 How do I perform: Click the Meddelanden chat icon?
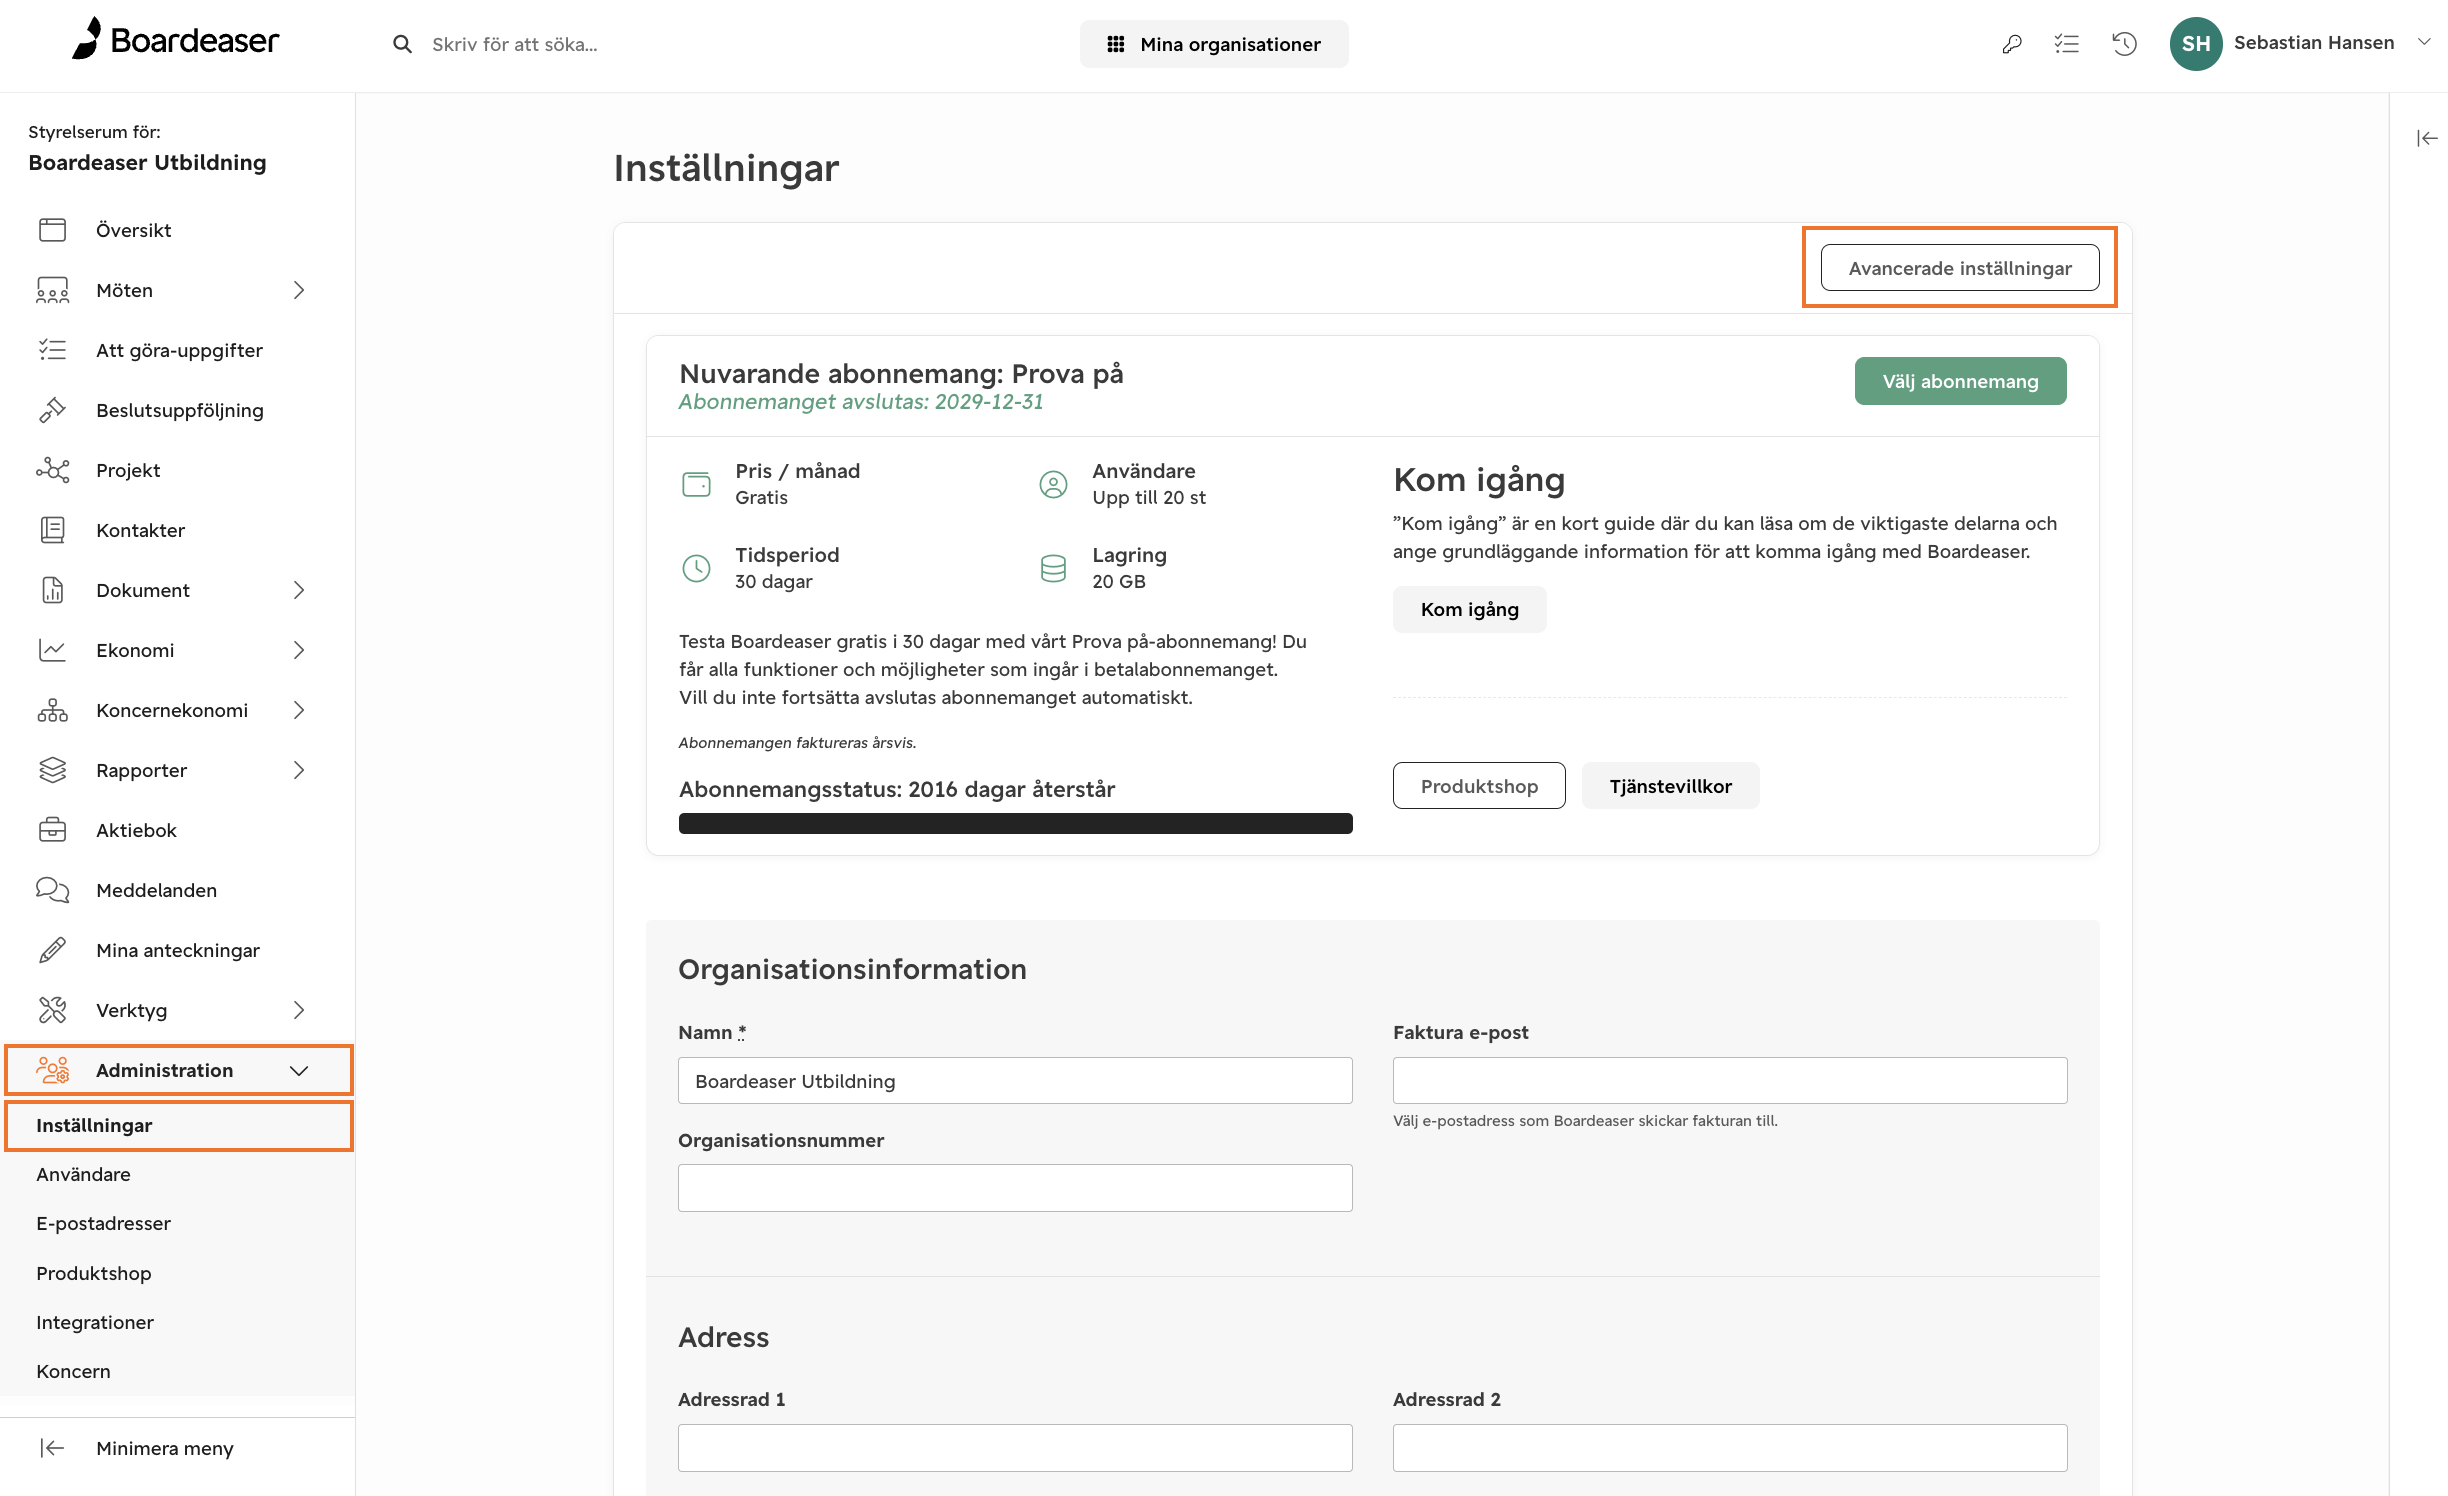[52, 890]
